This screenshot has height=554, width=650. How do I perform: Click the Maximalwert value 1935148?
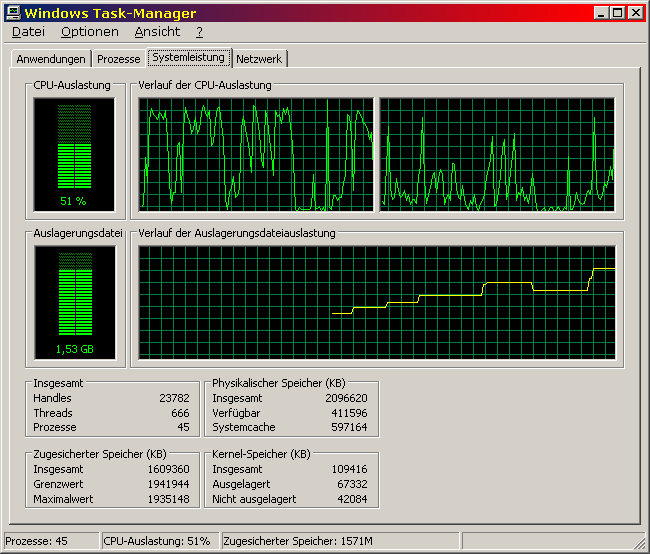(x=169, y=499)
